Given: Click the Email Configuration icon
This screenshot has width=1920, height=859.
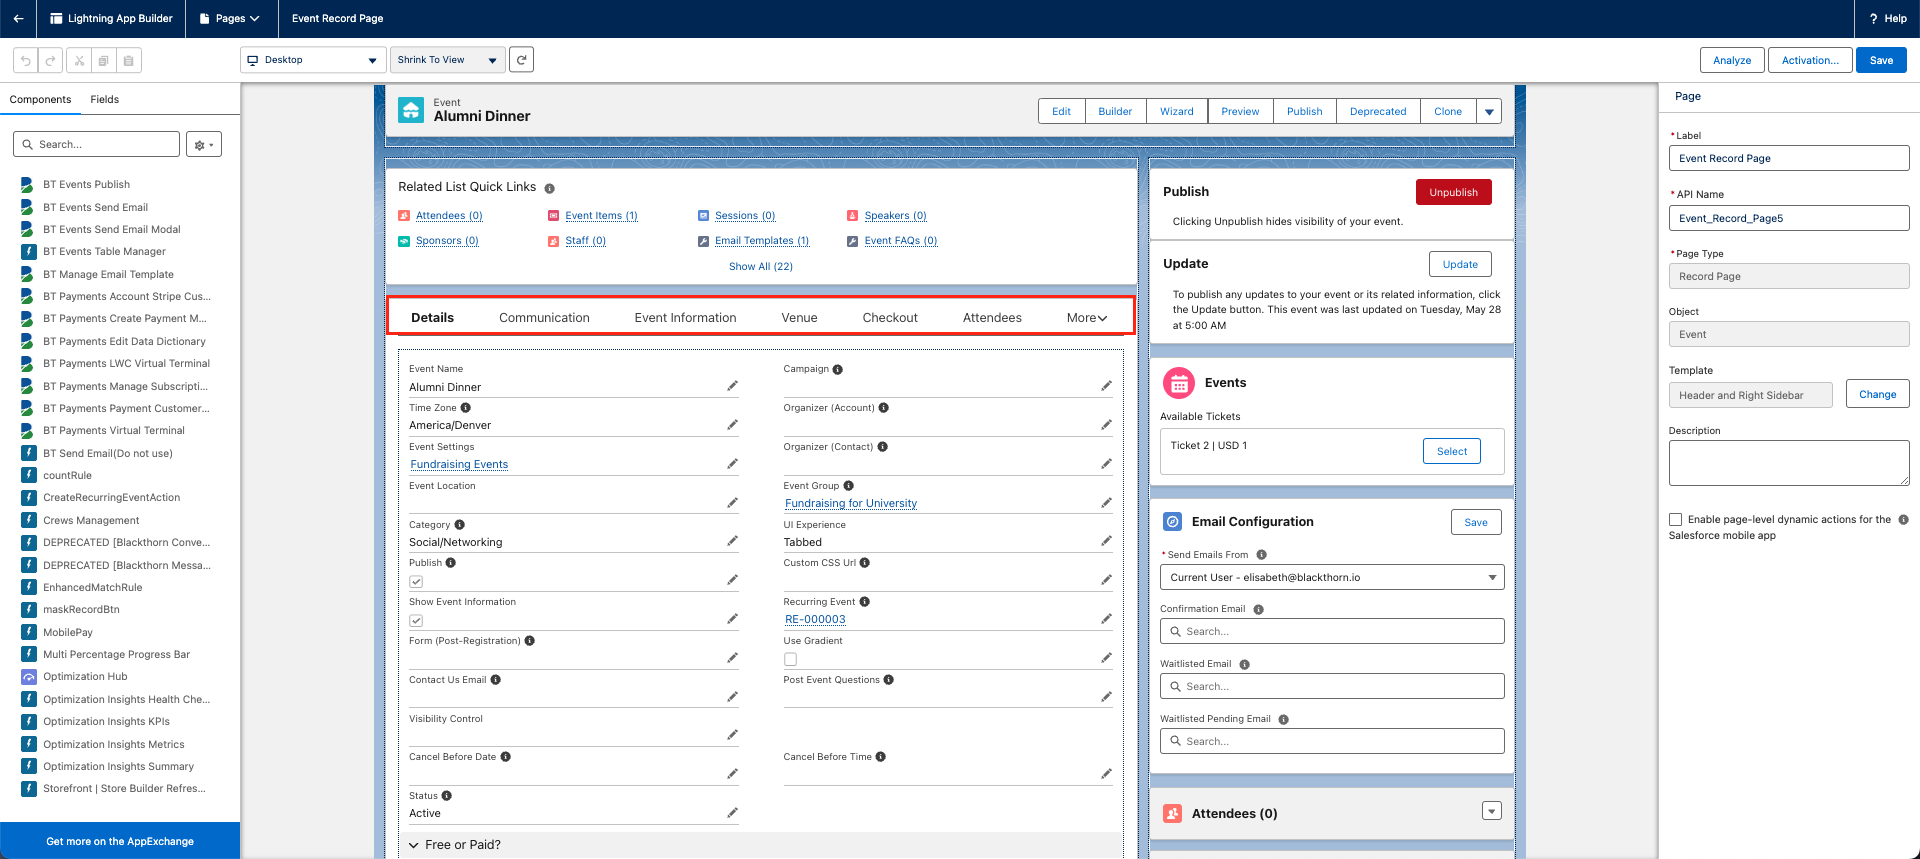Looking at the screenshot, I should (1173, 522).
